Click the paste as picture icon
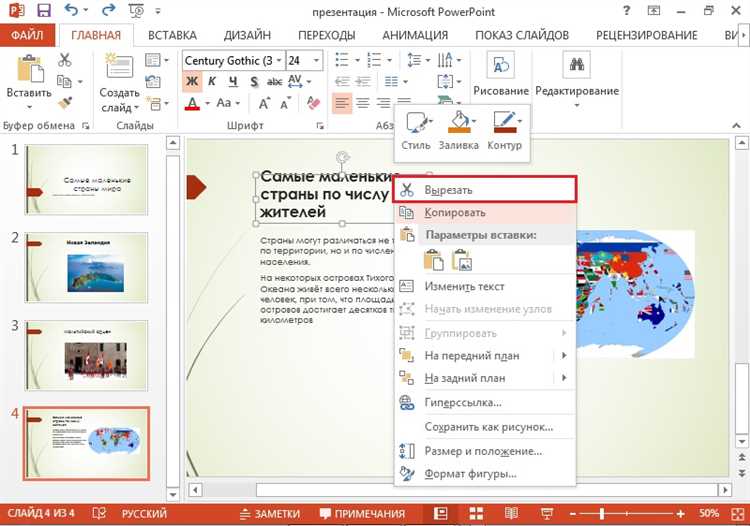750x526 pixels. 462,260
